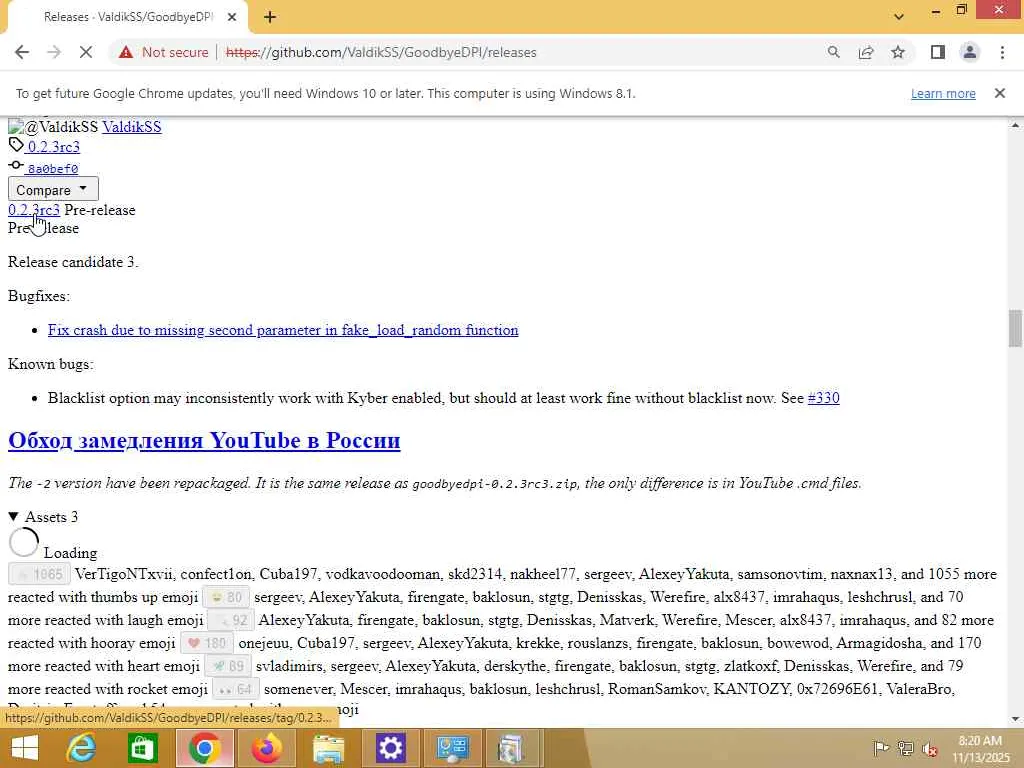
Task: Open the last taskbar app icon
Action: tap(513, 748)
